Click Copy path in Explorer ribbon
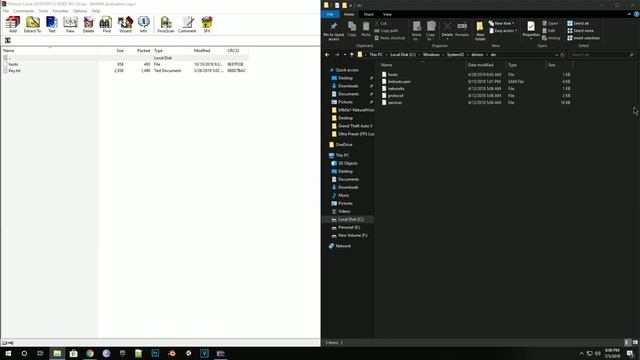 [386, 31]
